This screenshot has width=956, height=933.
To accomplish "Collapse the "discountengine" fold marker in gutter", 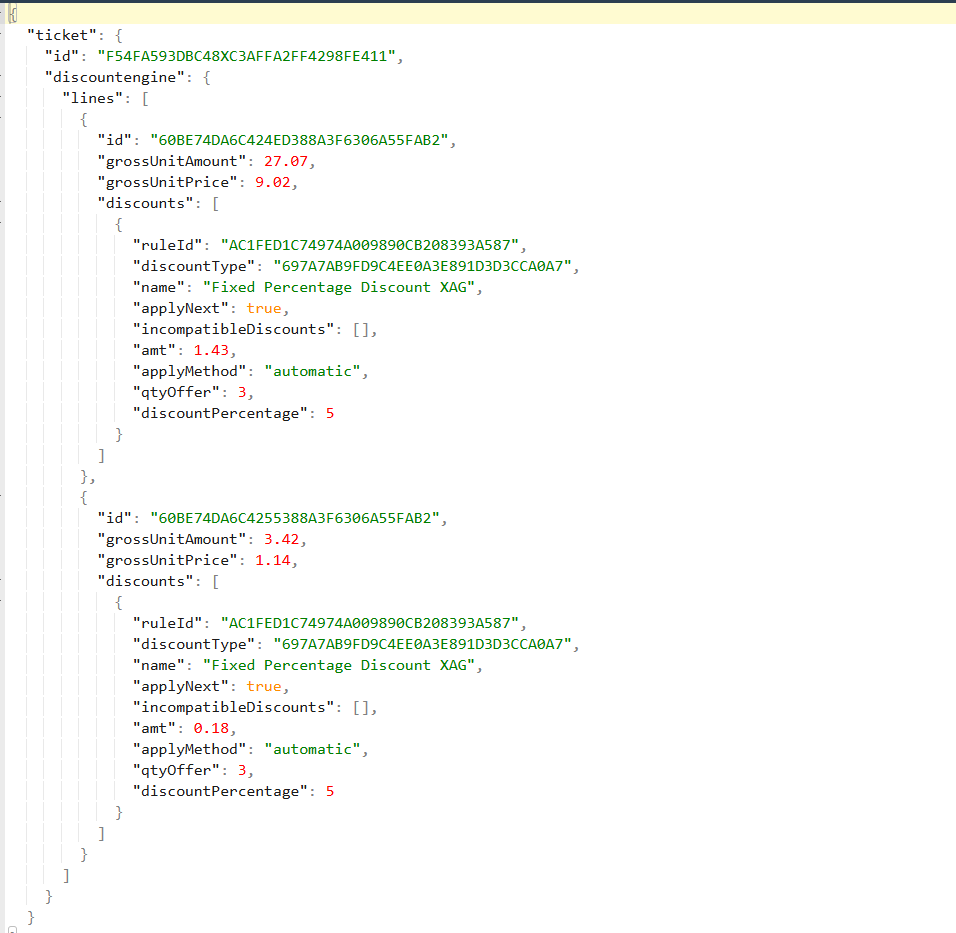I will [3, 76].
